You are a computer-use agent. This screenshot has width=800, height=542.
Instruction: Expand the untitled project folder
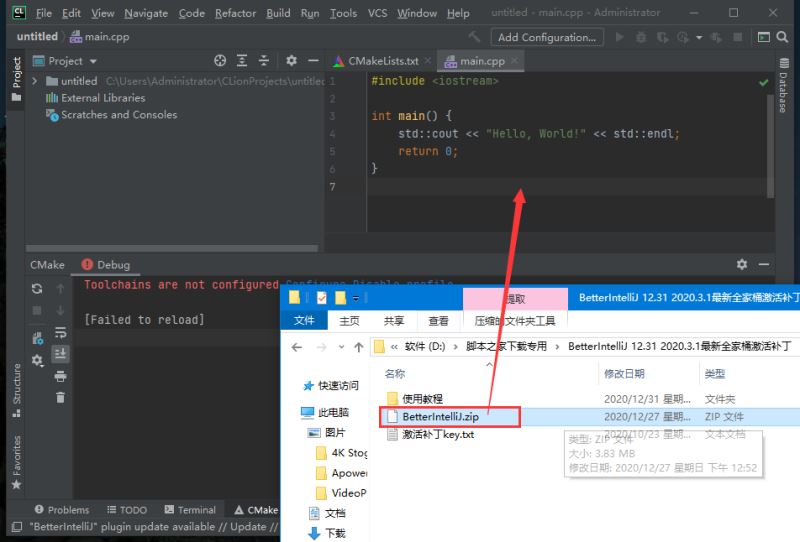click(34, 81)
